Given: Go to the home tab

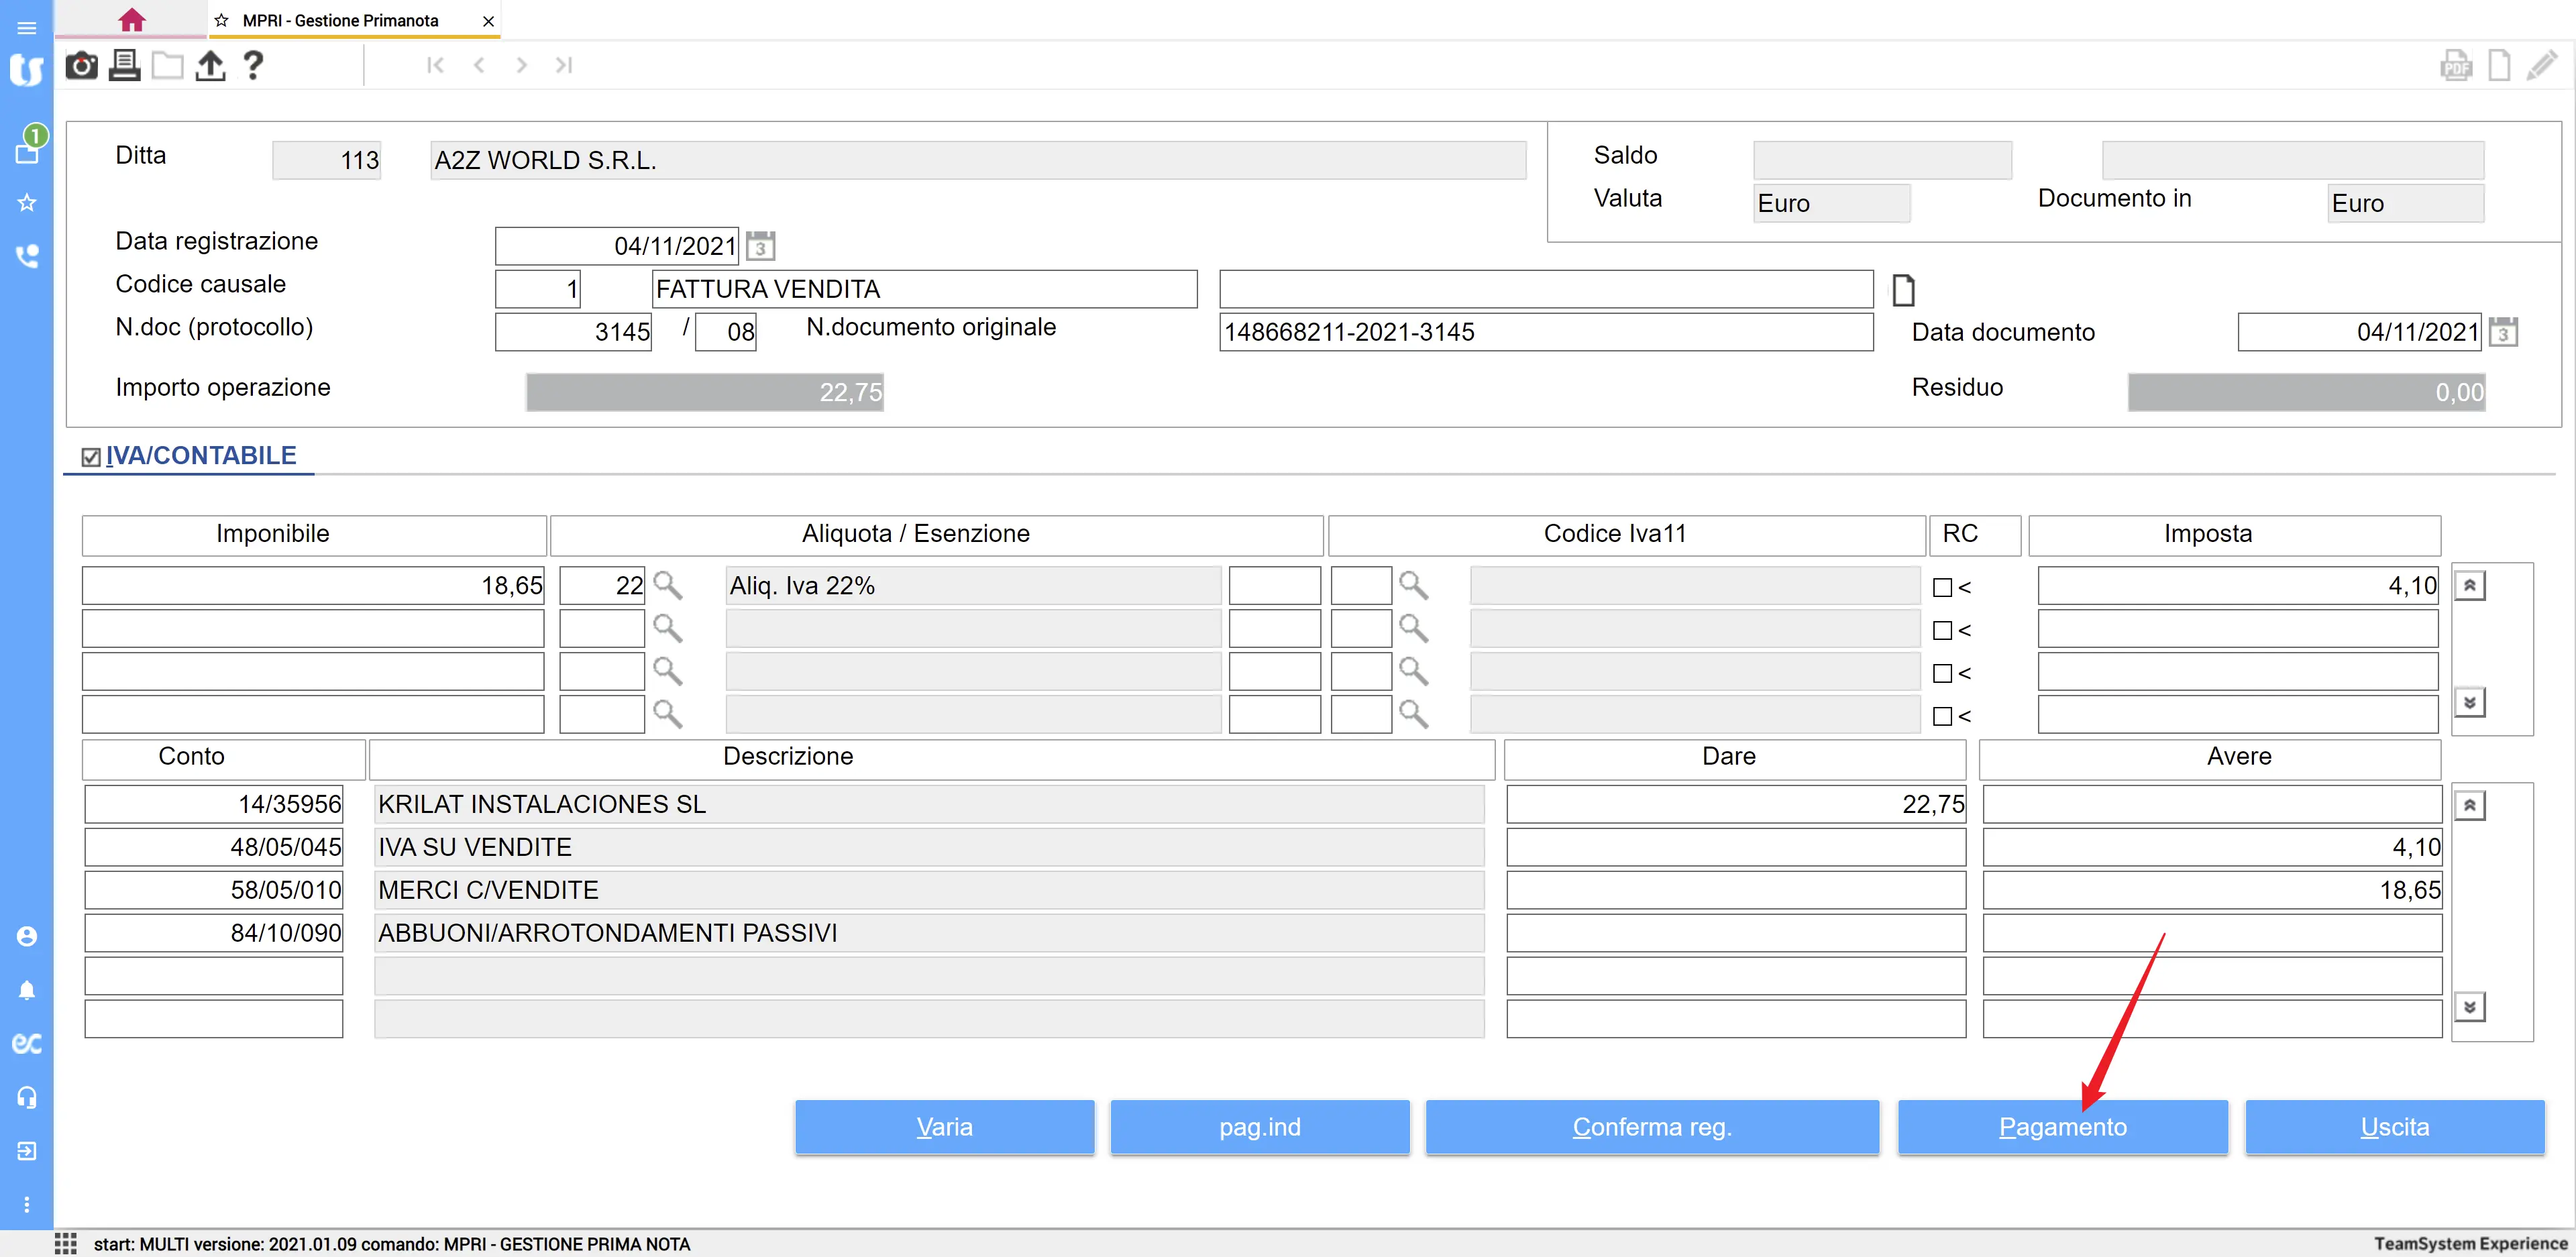Looking at the screenshot, I should (131, 20).
